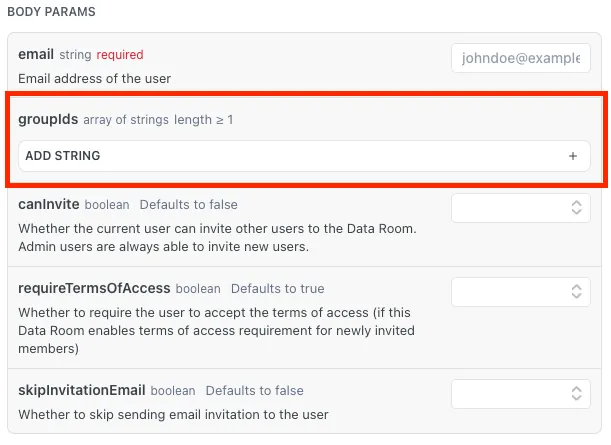Click the 'array of strings' type label
Image resolution: width=611 pixels, height=445 pixels.
pyautogui.click(x=126, y=120)
